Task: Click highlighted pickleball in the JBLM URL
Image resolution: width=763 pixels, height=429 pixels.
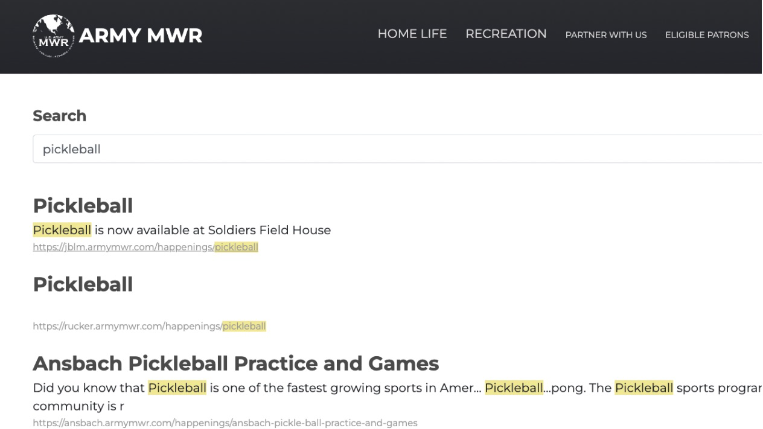Action: point(236,247)
